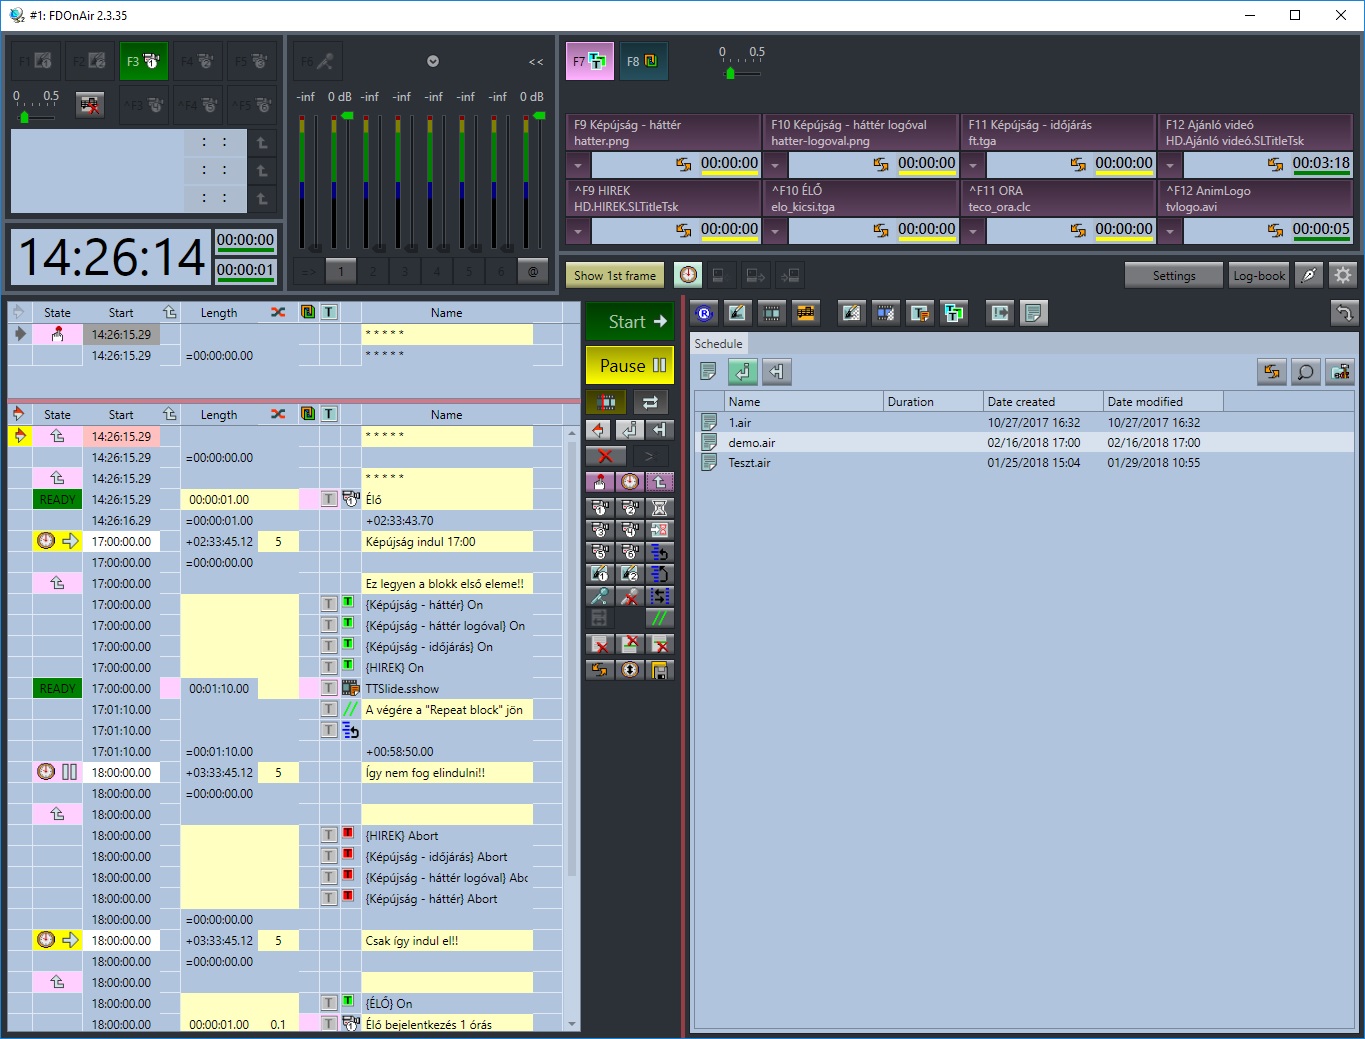Move the 0 dB fader on second audio channel

(346, 117)
